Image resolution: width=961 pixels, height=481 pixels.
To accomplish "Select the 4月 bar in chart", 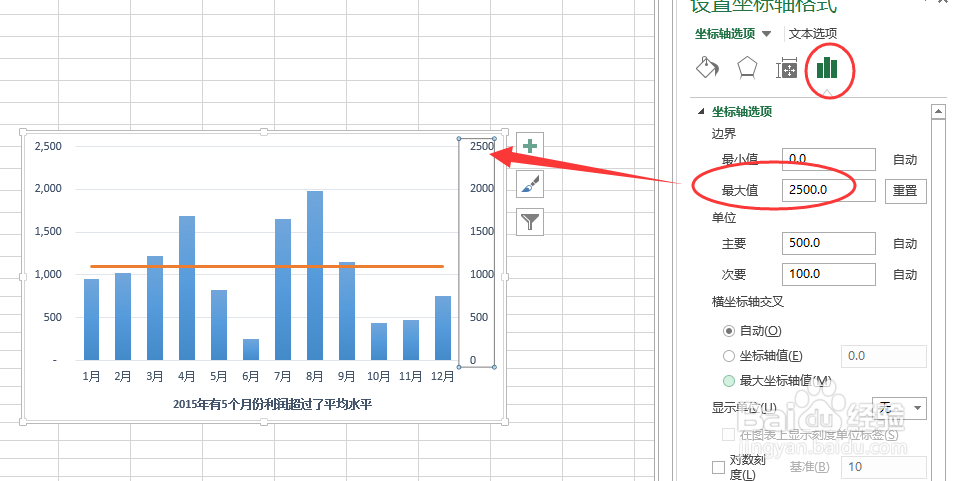I will point(187,288).
